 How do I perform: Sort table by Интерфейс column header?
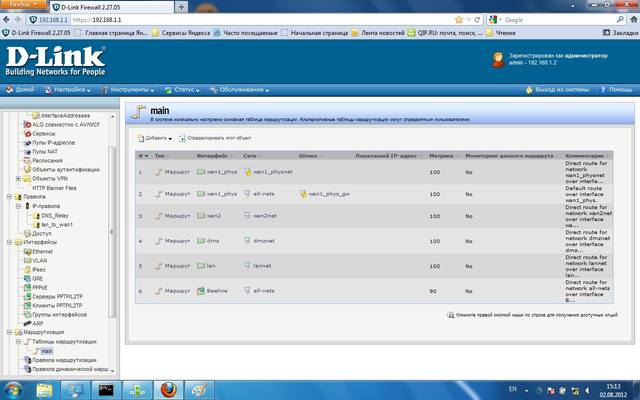(215, 156)
